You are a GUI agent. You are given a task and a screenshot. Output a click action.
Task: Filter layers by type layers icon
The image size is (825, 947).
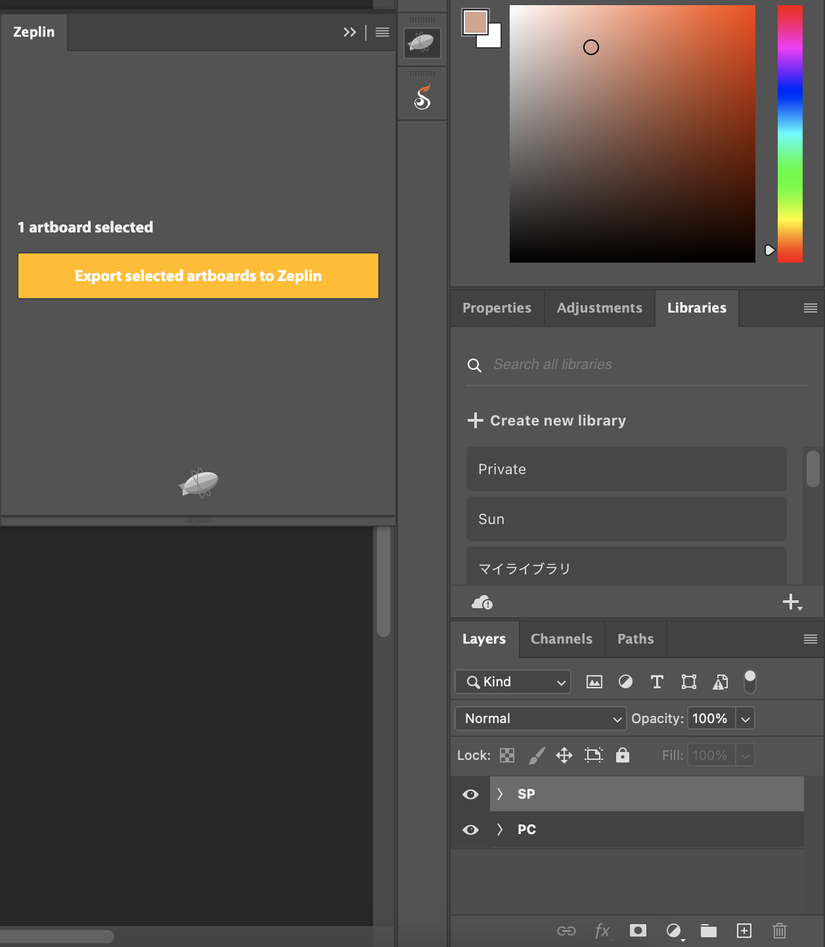pos(656,682)
